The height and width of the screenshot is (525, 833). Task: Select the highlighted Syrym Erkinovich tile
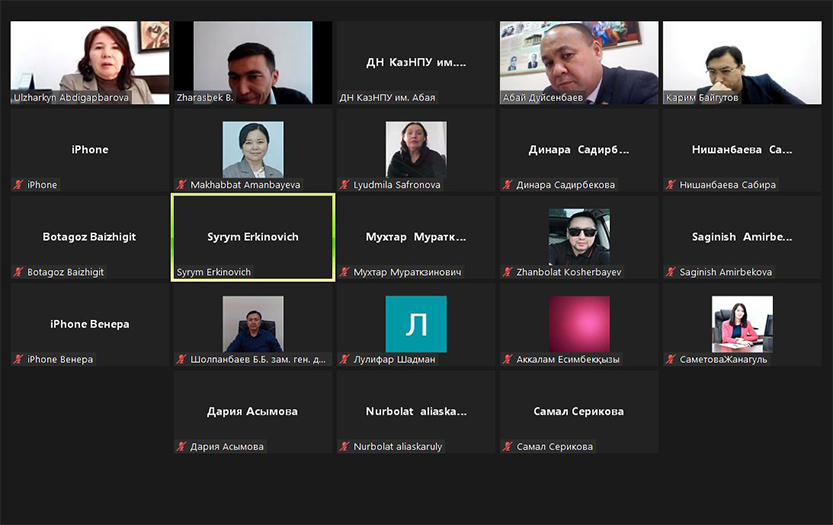pos(253,237)
